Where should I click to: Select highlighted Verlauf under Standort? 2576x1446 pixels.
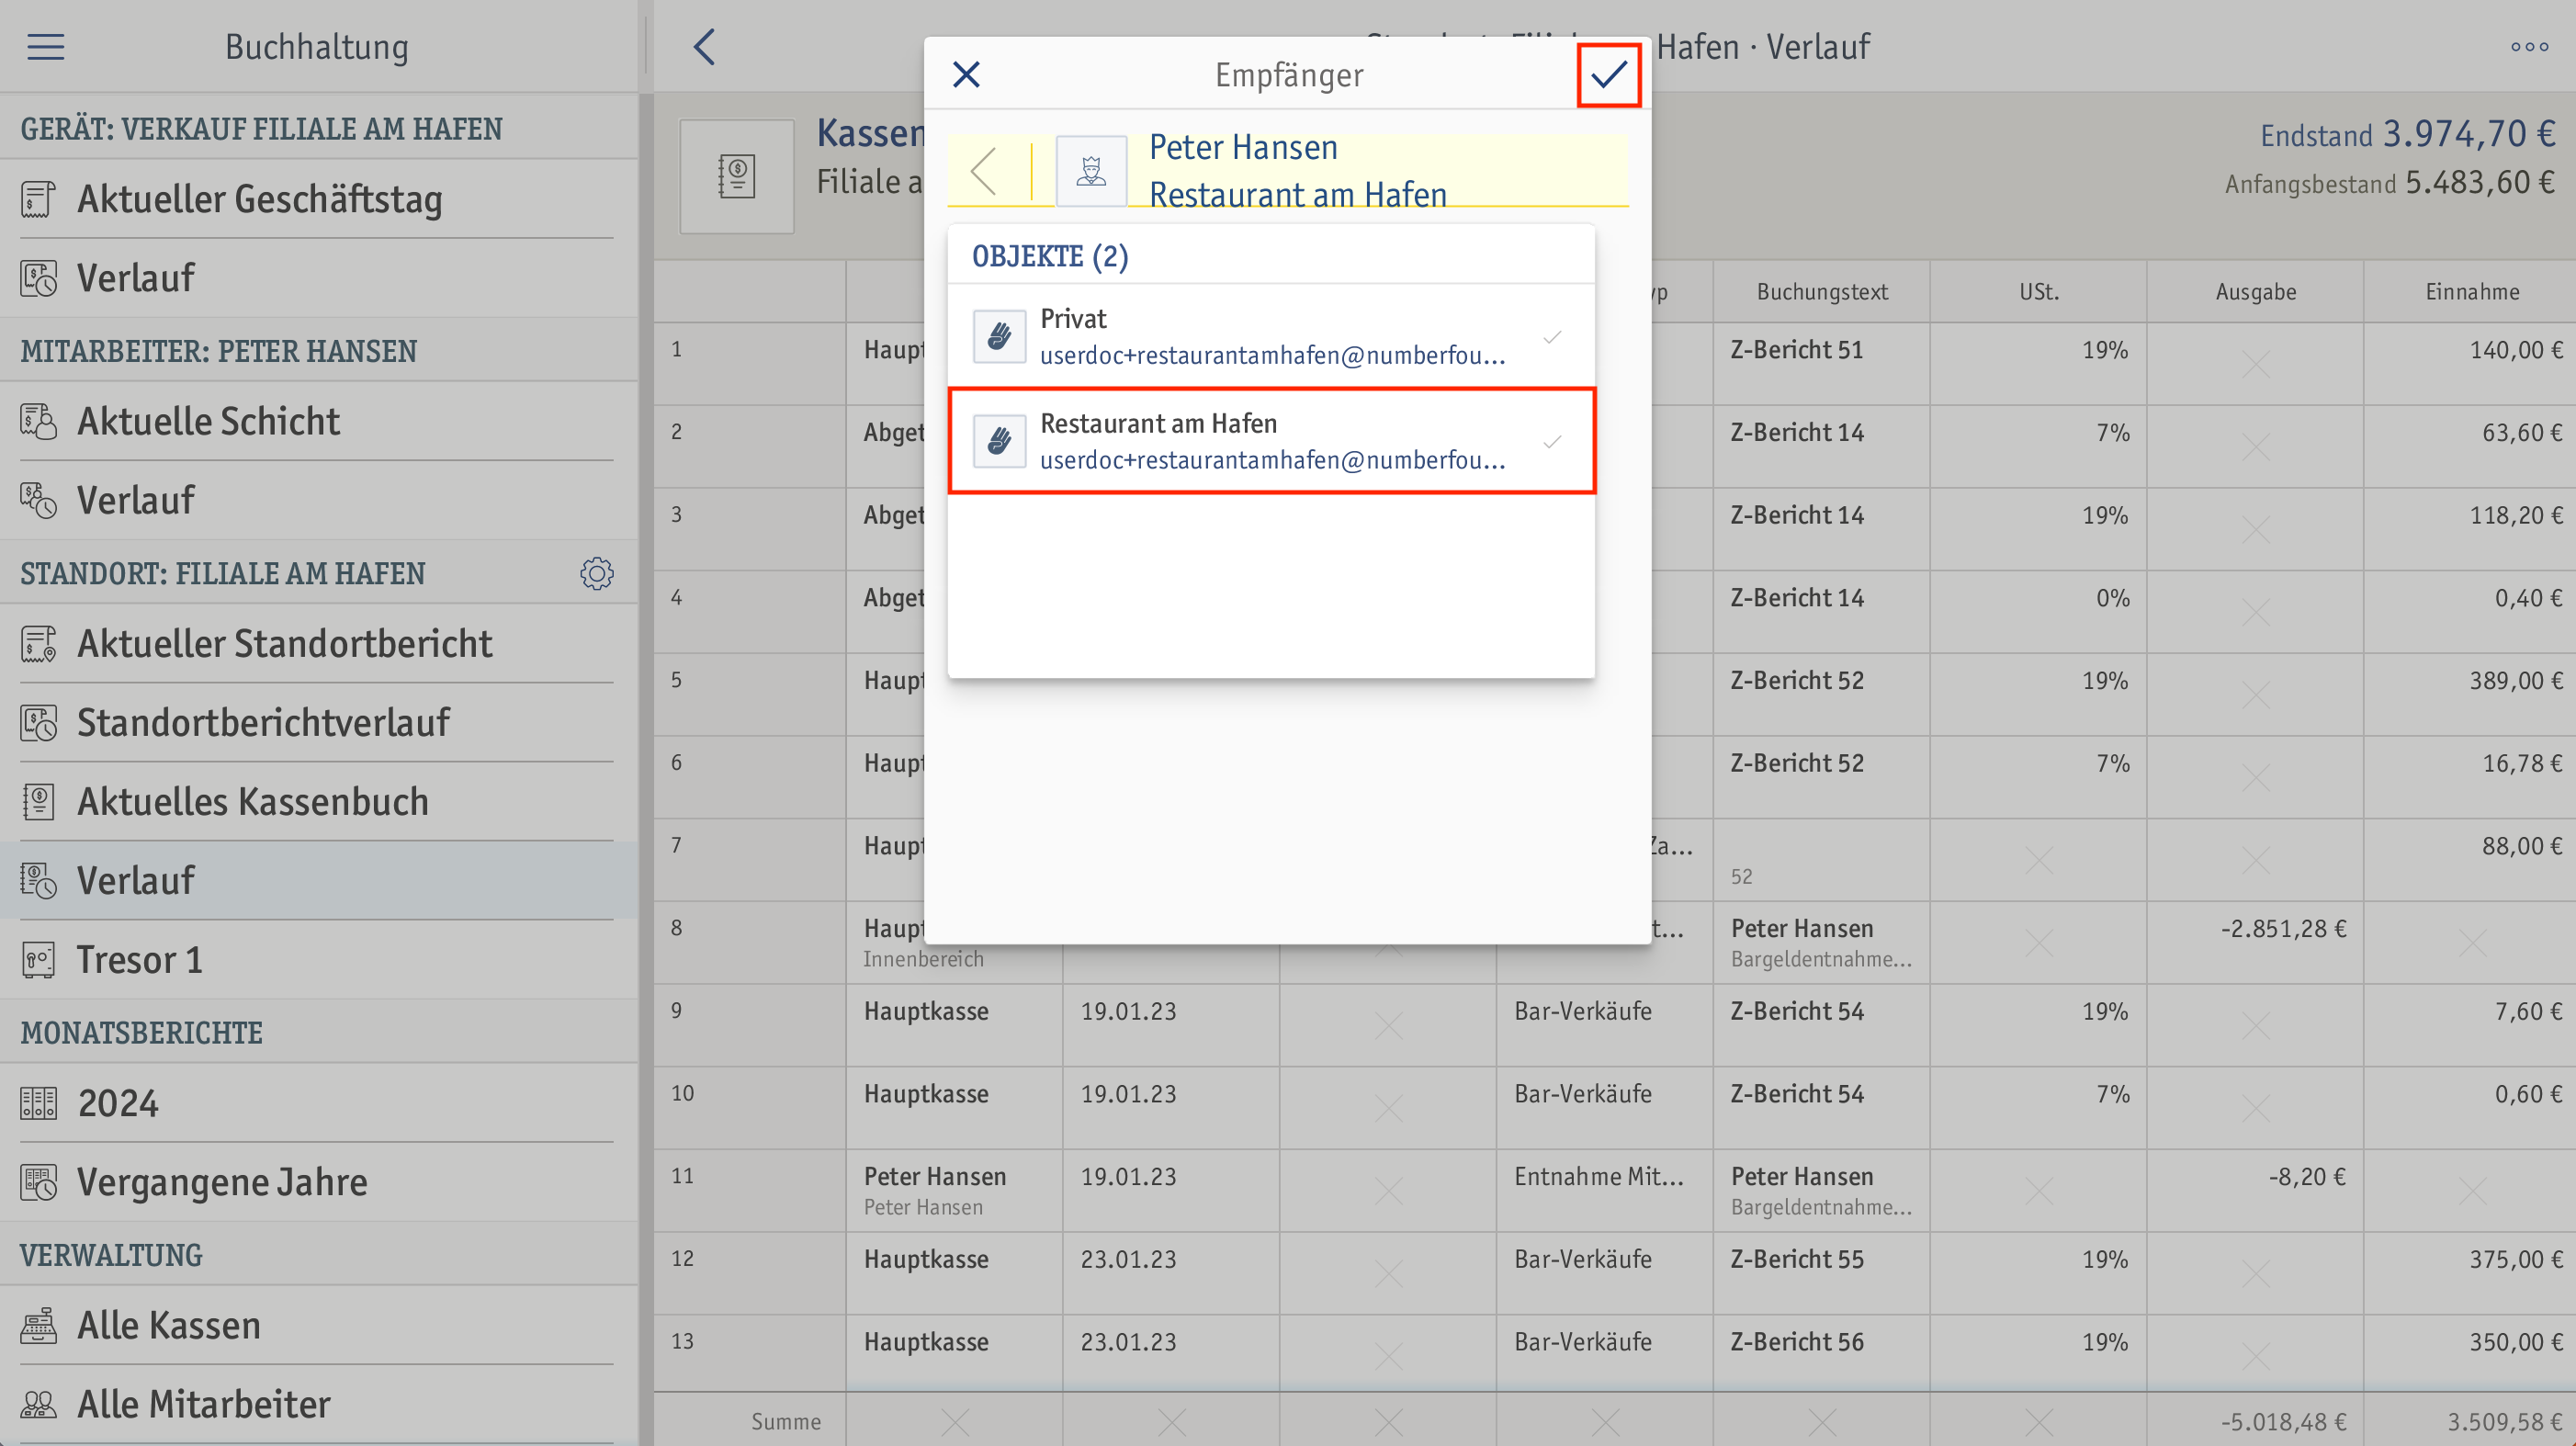(318, 881)
